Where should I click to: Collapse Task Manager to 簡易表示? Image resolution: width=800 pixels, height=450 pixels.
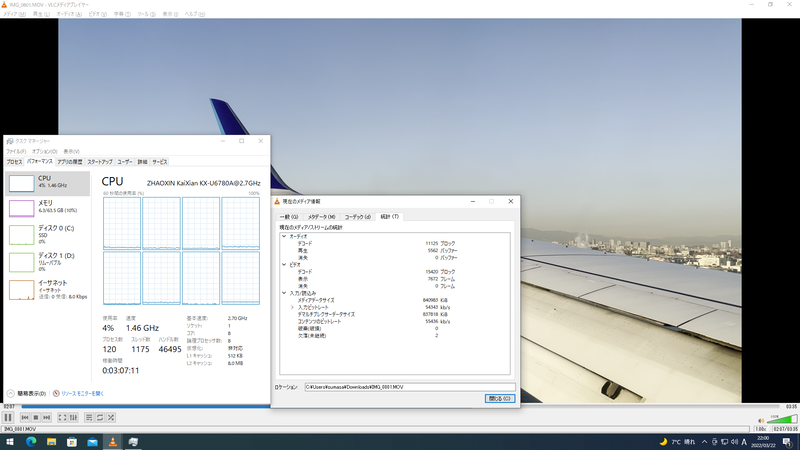(27, 393)
